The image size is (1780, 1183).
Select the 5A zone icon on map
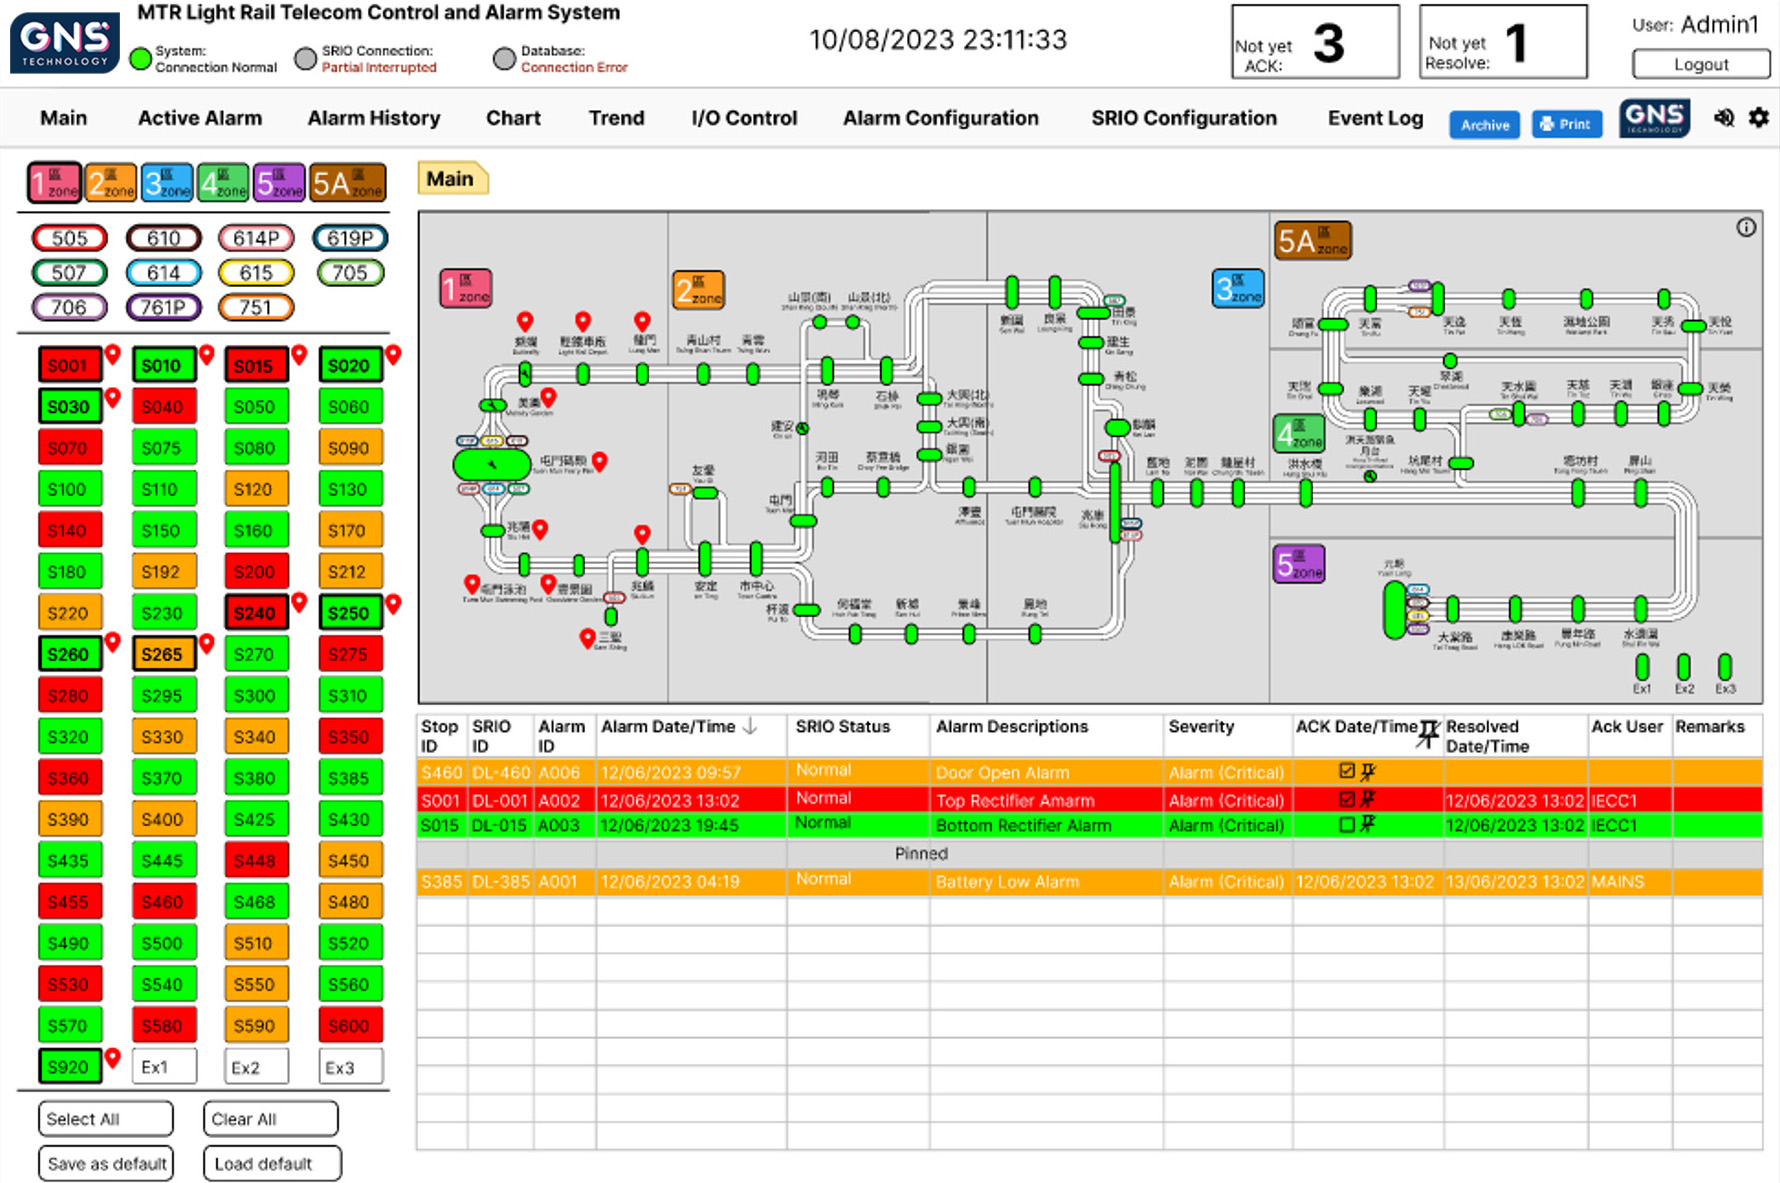(x=1313, y=241)
